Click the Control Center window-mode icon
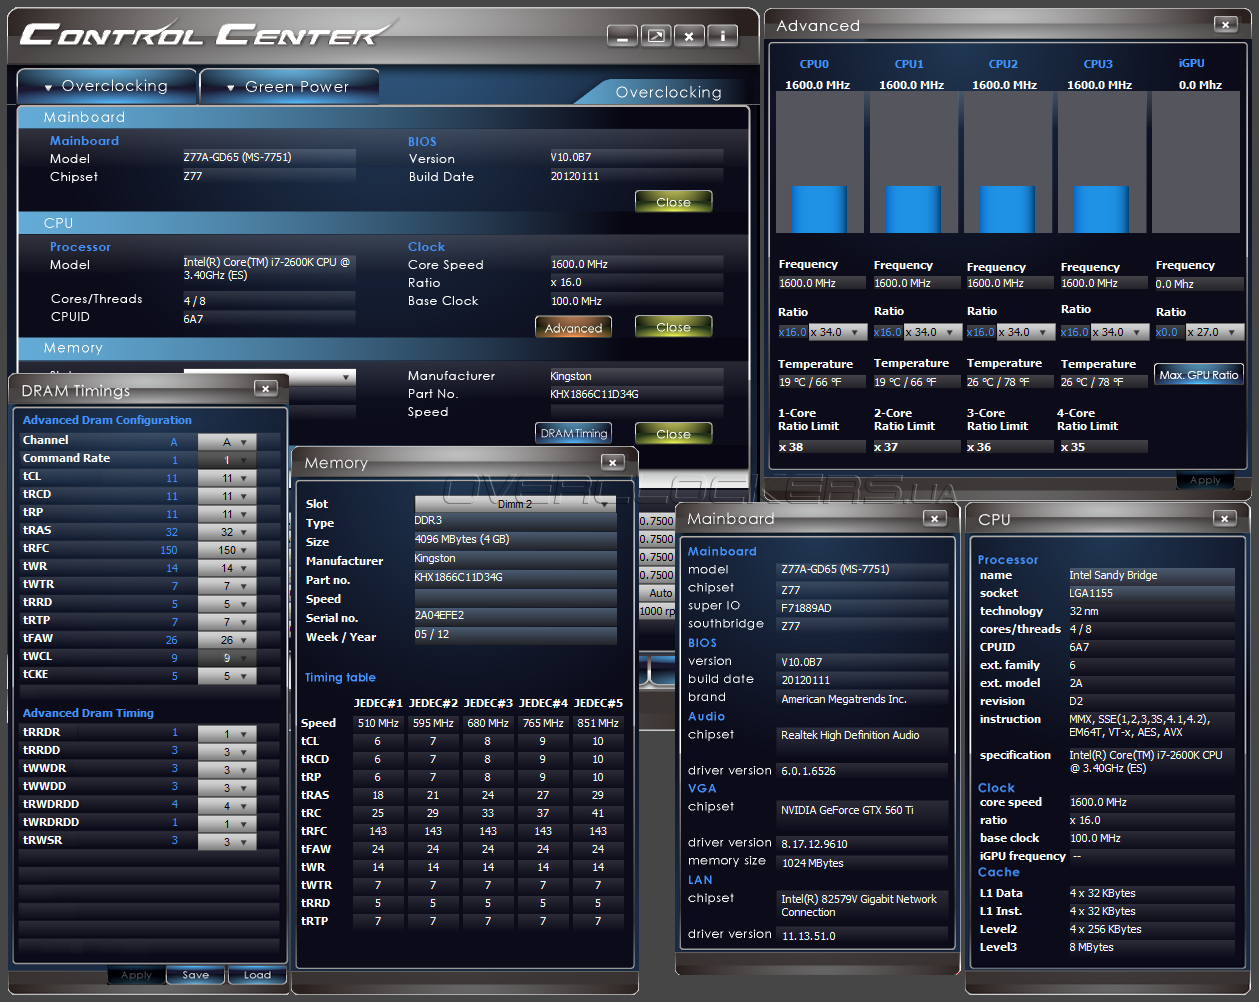The width and height of the screenshot is (1259, 1002). pos(656,37)
